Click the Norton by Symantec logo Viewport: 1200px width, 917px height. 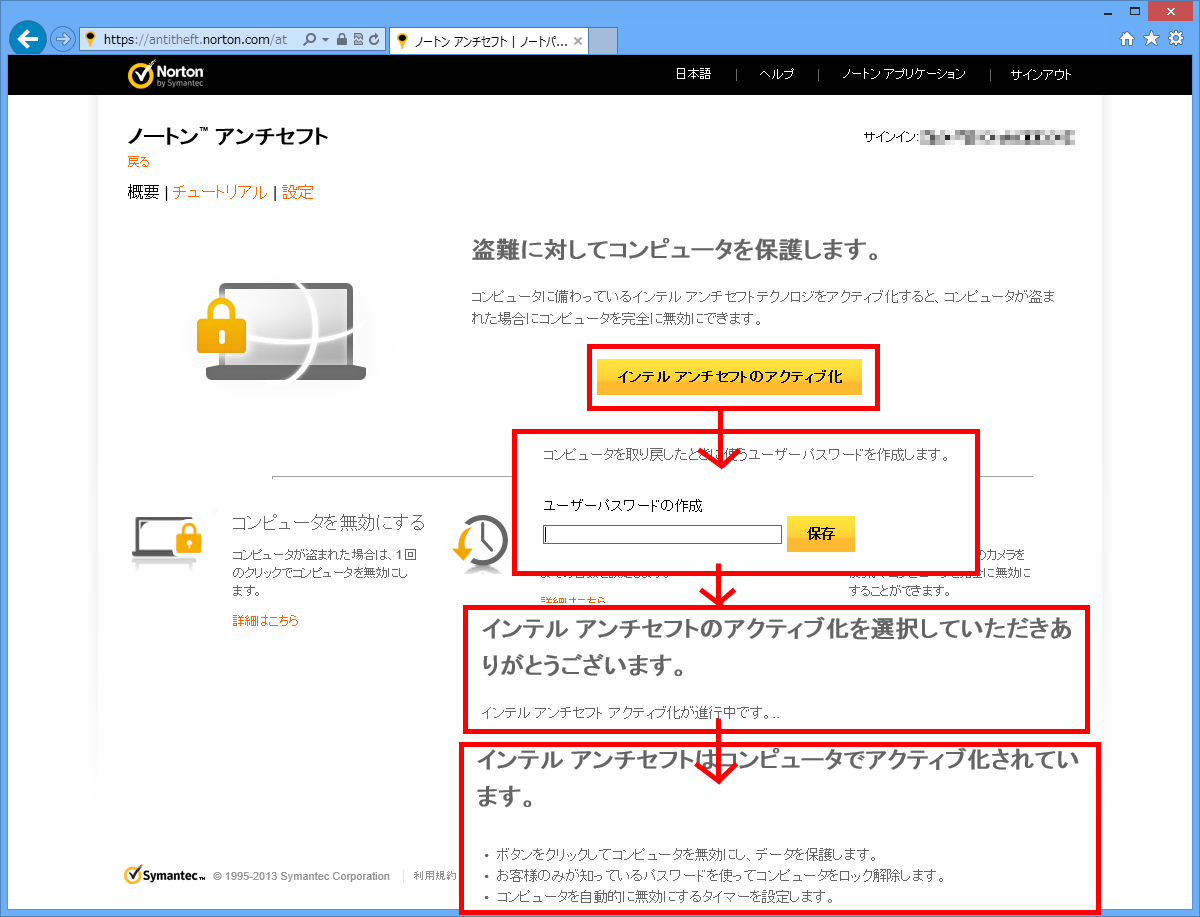coord(166,75)
